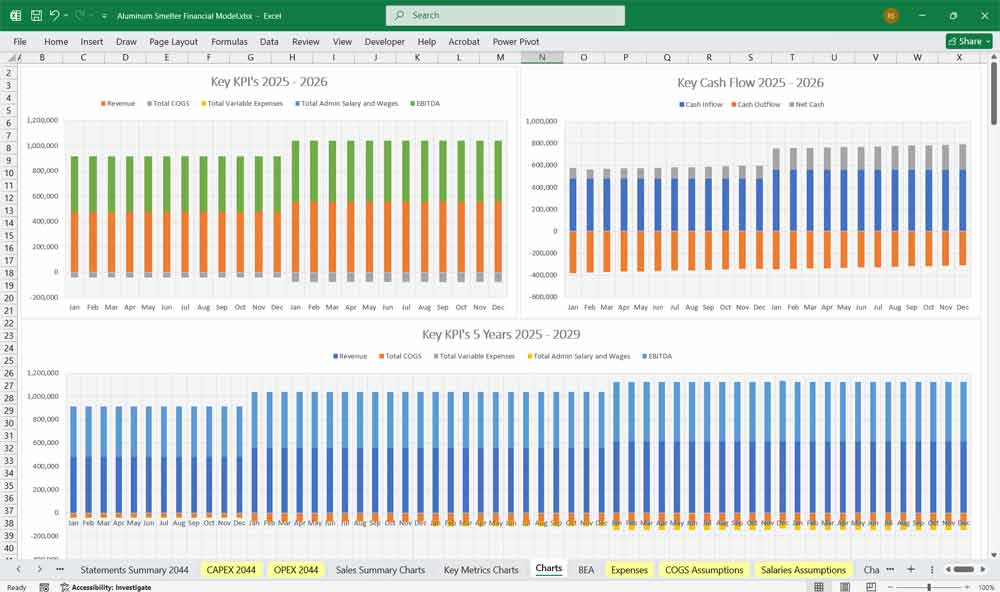Image resolution: width=1000 pixels, height=592 pixels.
Task: Select the Redo icon
Action: pos(77,15)
